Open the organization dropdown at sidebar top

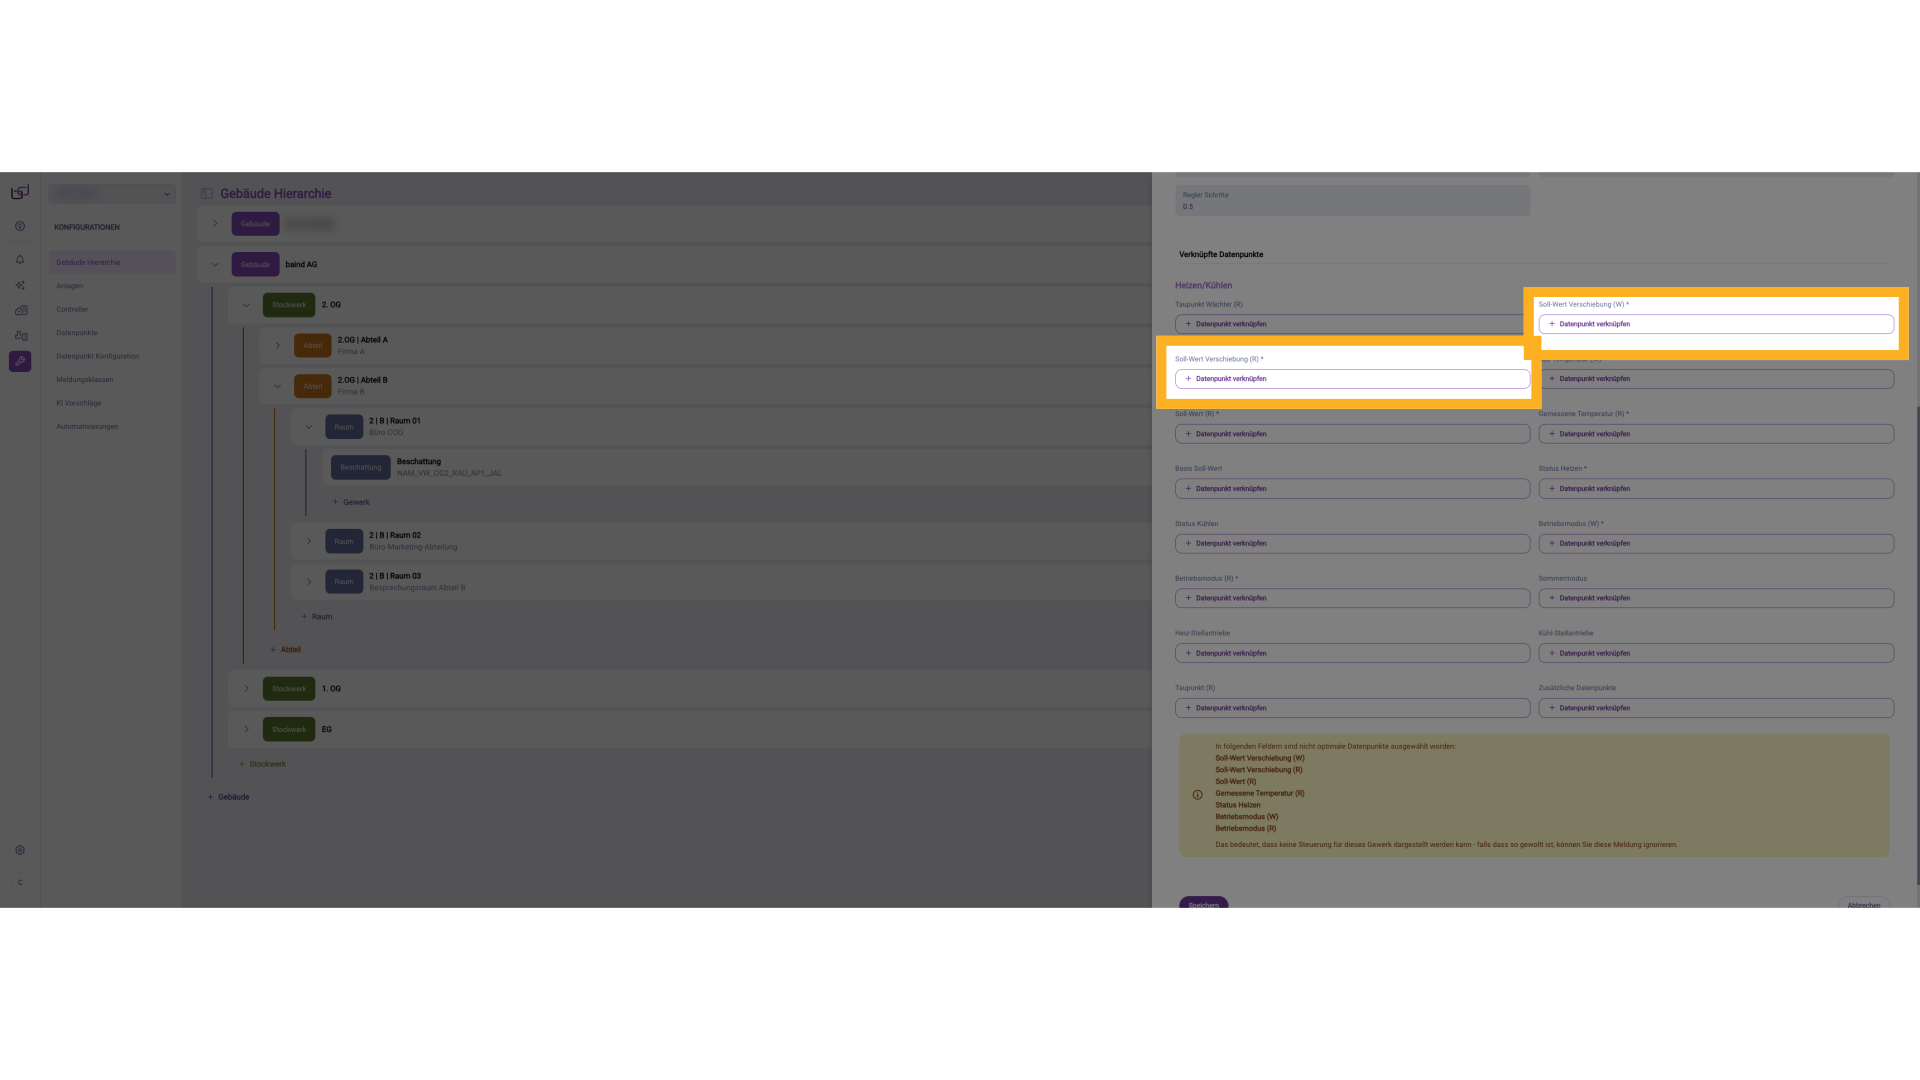click(x=112, y=194)
